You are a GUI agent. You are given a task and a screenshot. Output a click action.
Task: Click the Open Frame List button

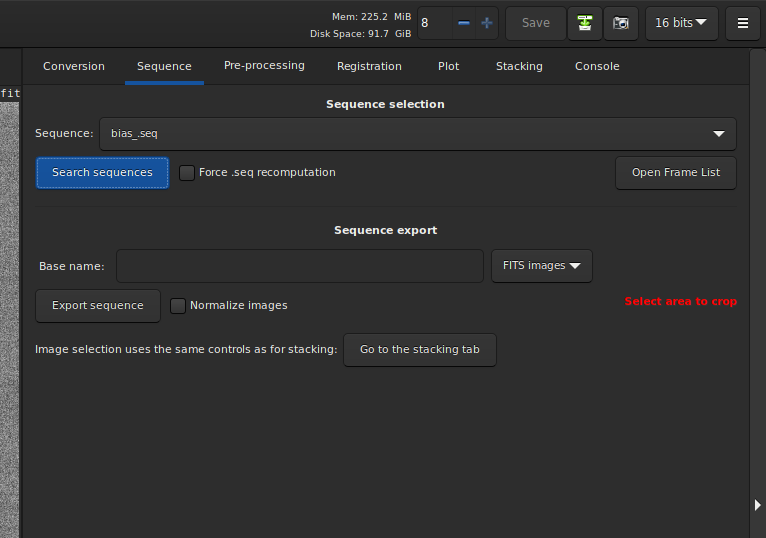(675, 173)
